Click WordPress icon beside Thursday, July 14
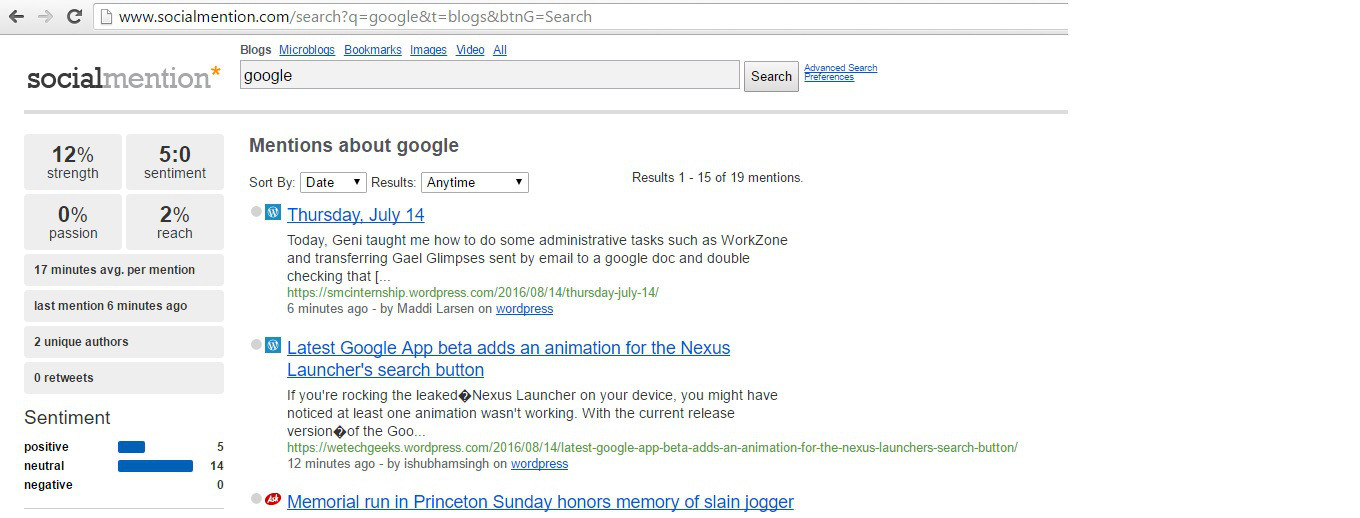 pyautogui.click(x=273, y=212)
